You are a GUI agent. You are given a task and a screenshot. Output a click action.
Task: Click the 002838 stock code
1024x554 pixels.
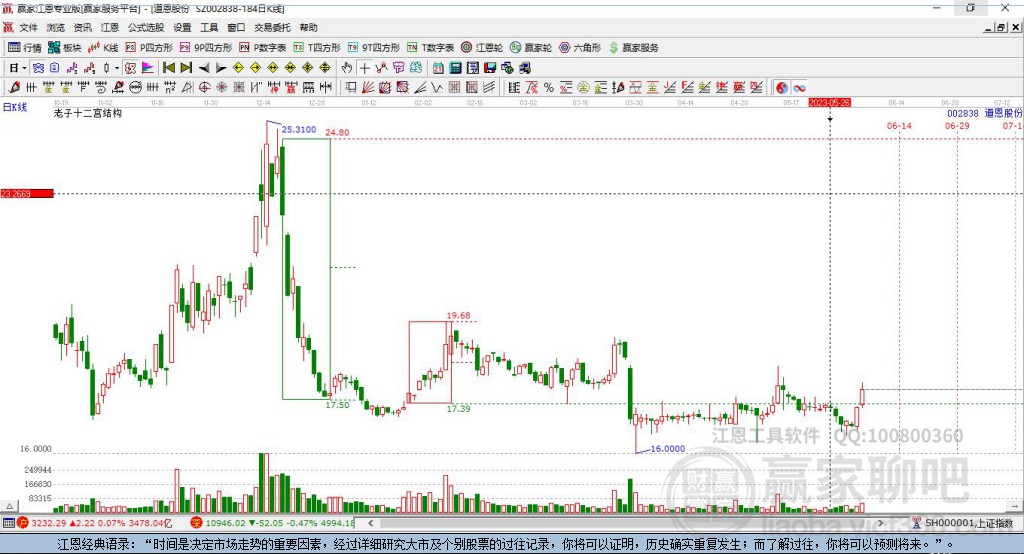(963, 113)
